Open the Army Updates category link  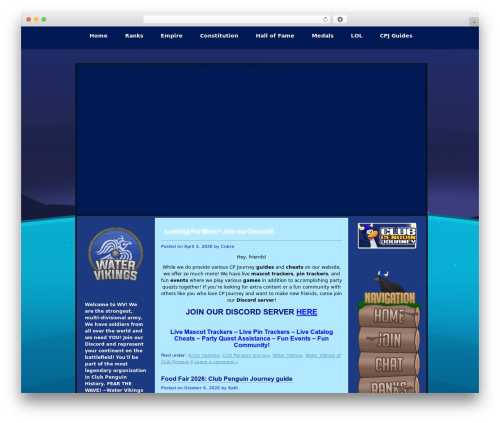tap(203, 355)
